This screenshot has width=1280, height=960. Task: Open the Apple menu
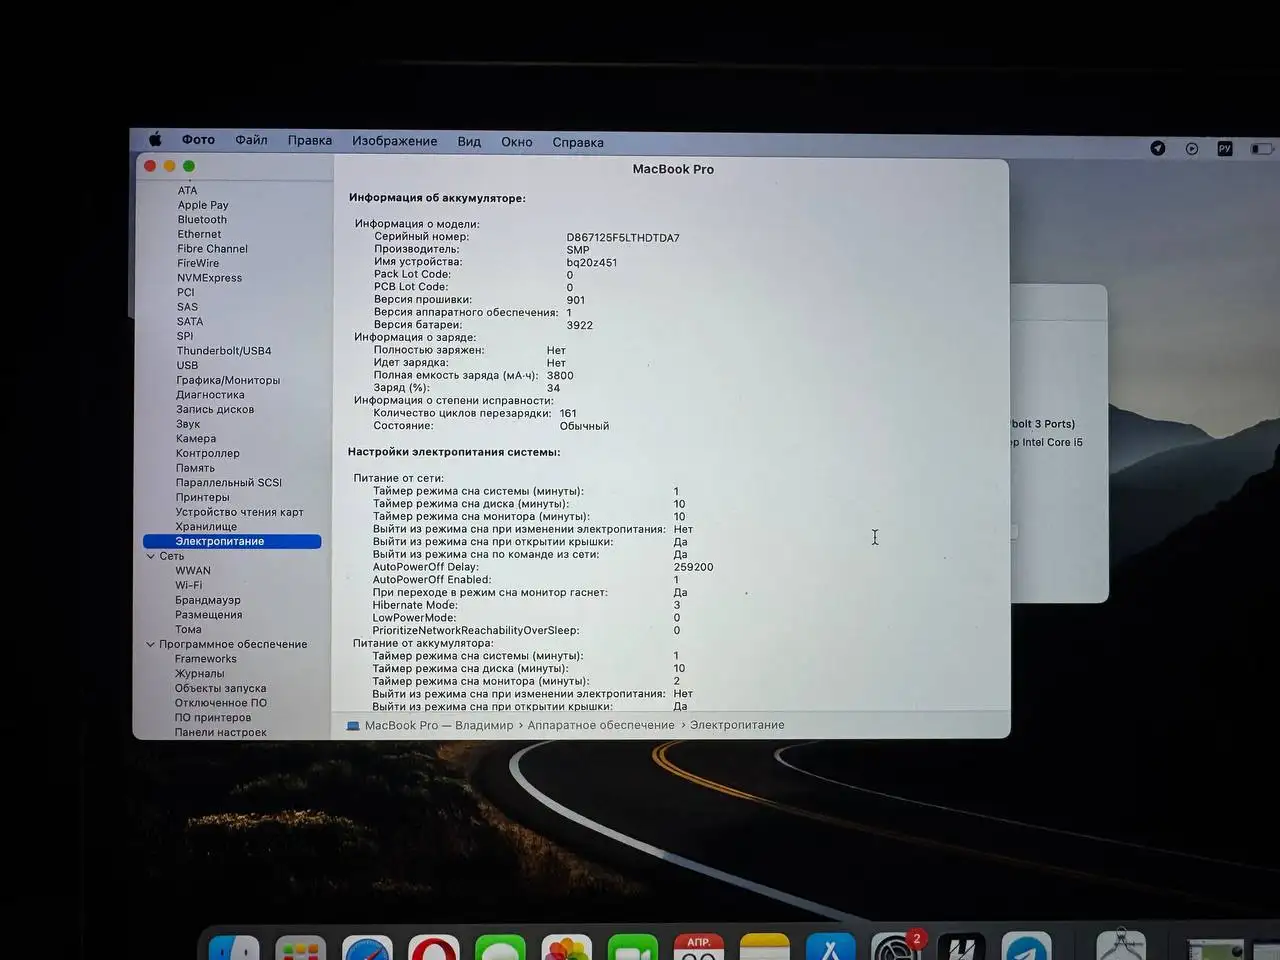[x=155, y=140]
